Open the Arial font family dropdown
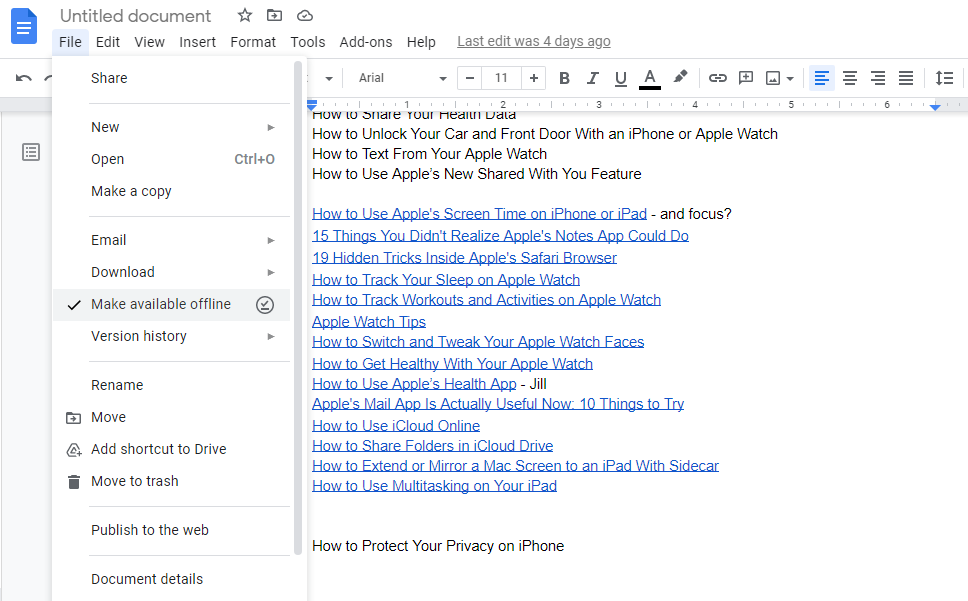 [x=400, y=77]
